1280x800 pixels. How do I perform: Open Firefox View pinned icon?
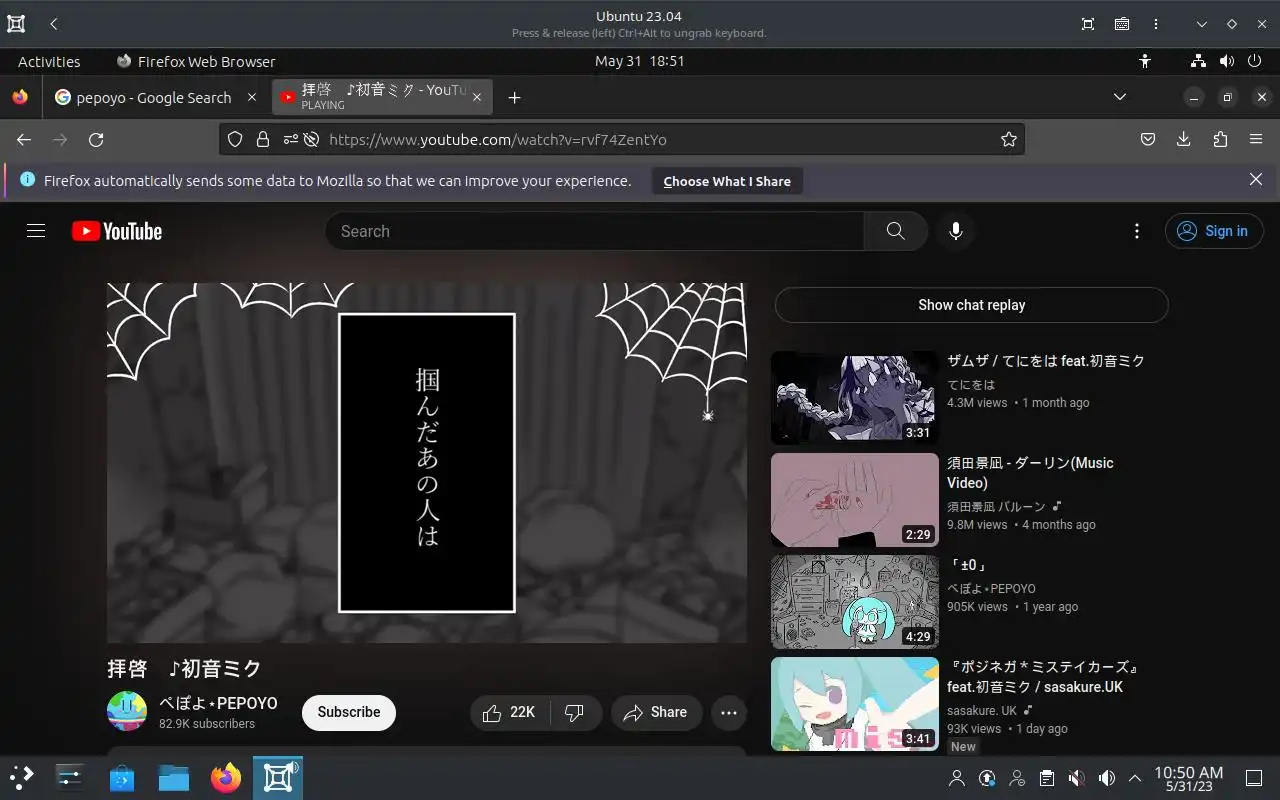[x=20, y=98]
